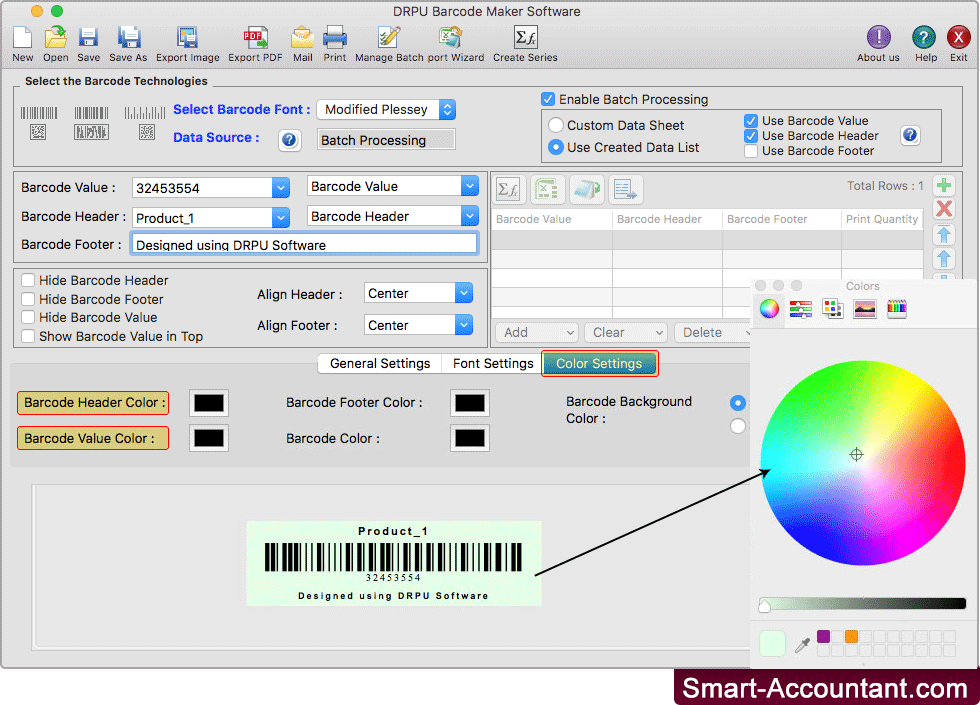Switch to the General Settings tab
Image resolution: width=980 pixels, height=705 pixels.
380,363
